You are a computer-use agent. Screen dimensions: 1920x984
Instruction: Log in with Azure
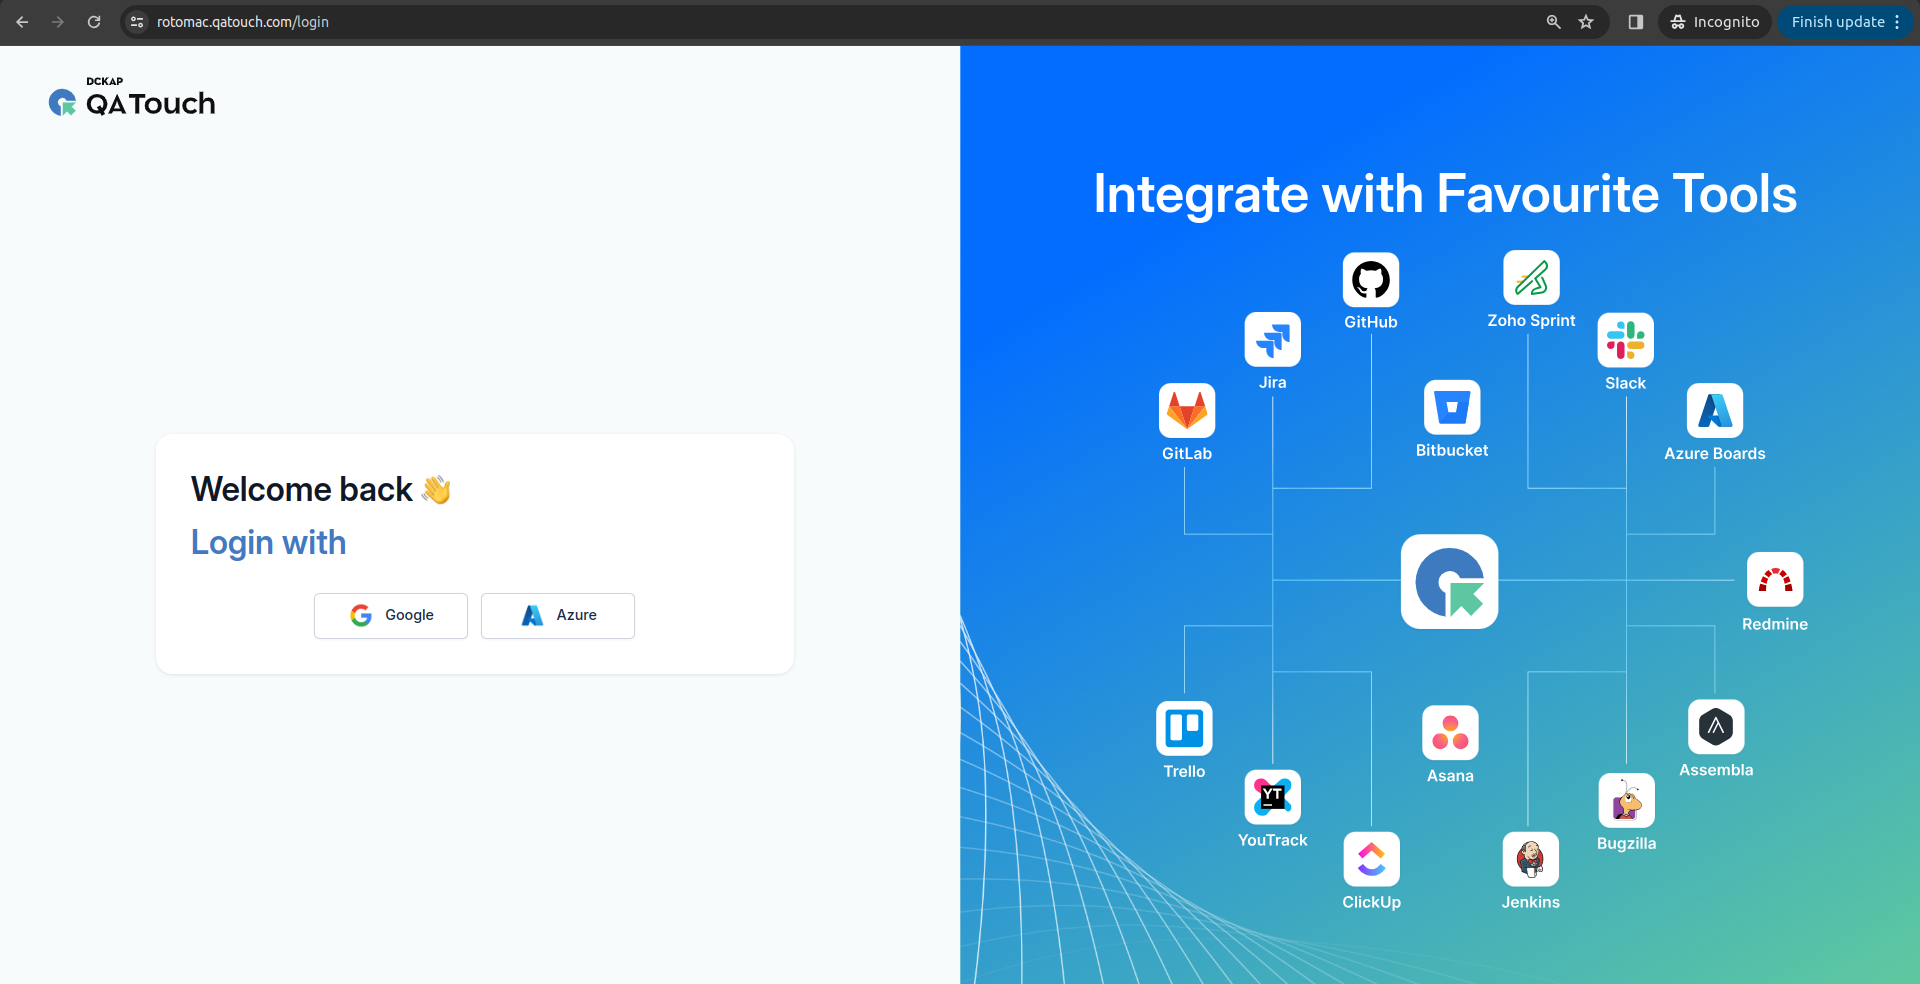(558, 616)
